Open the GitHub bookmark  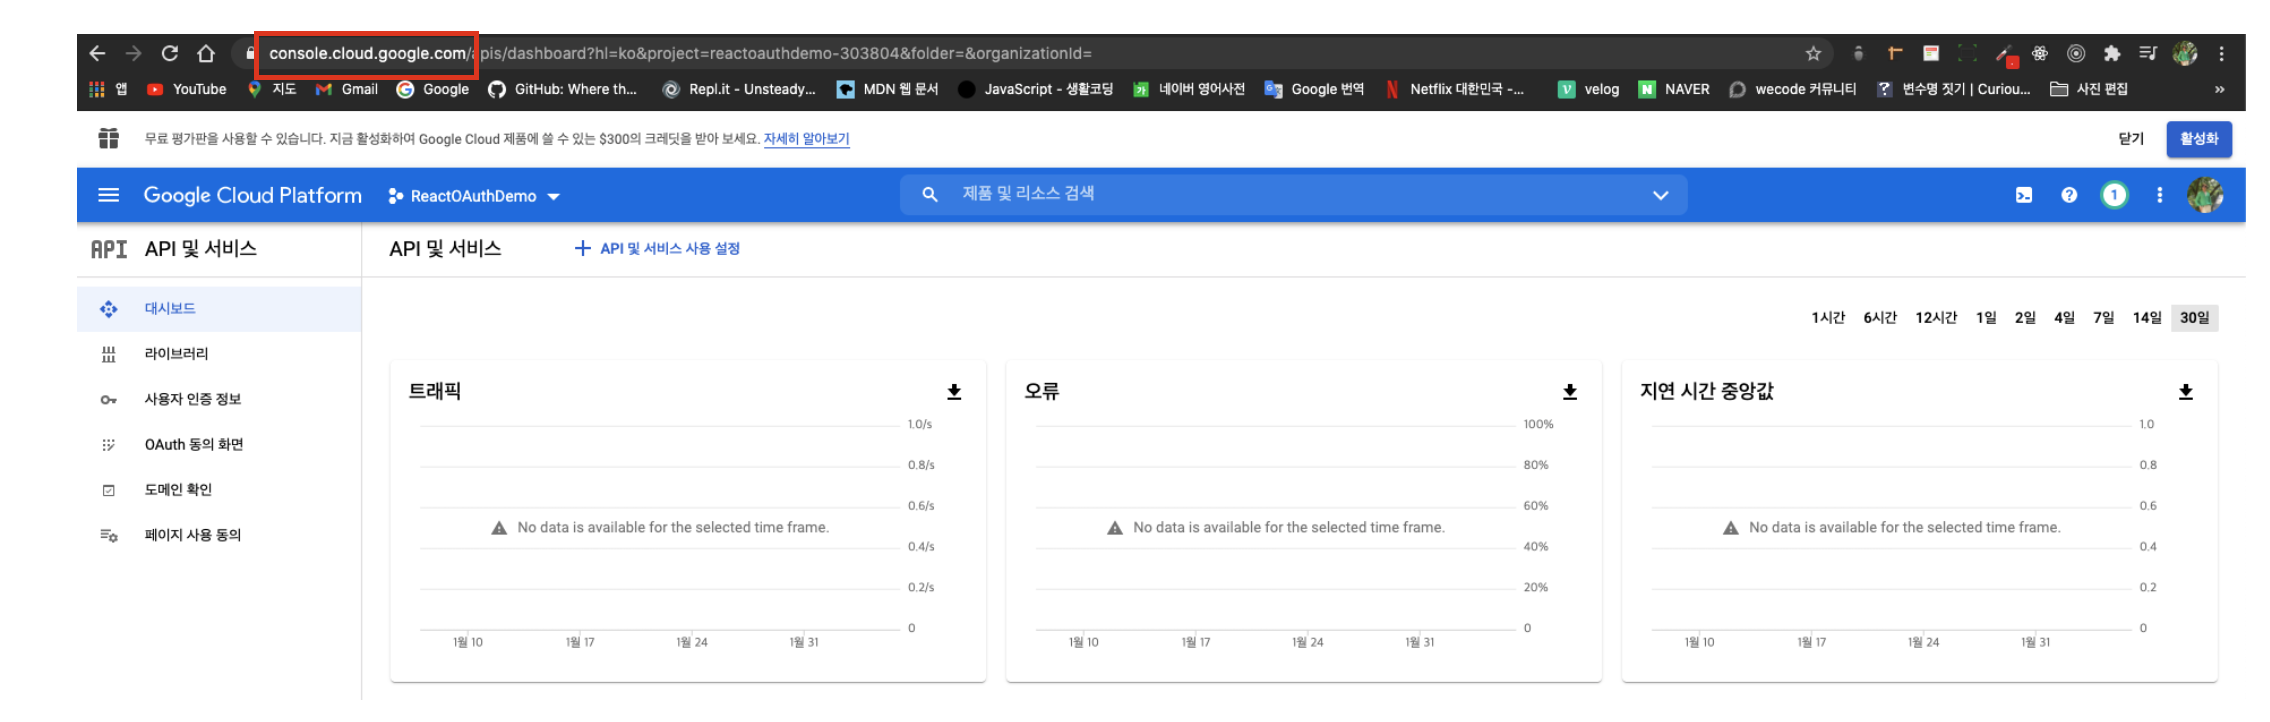tap(563, 89)
